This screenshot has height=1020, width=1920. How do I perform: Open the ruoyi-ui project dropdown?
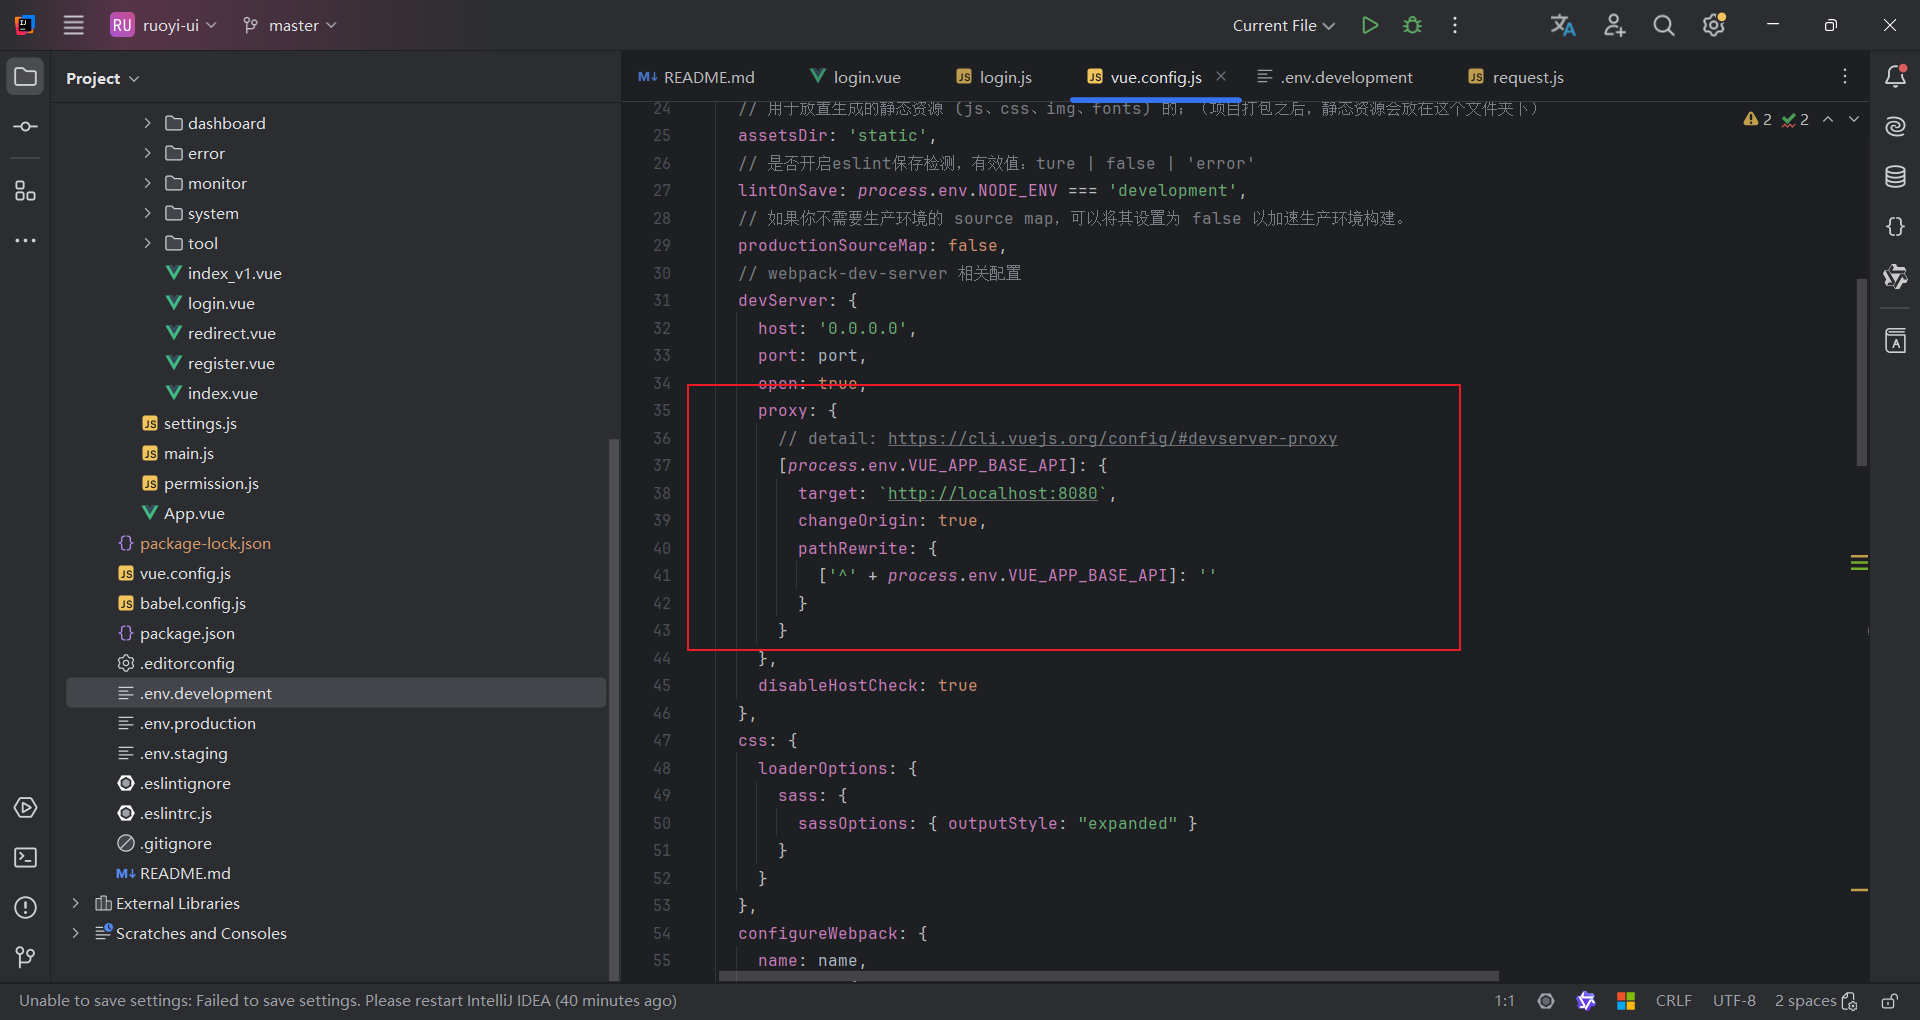tap(164, 25)
